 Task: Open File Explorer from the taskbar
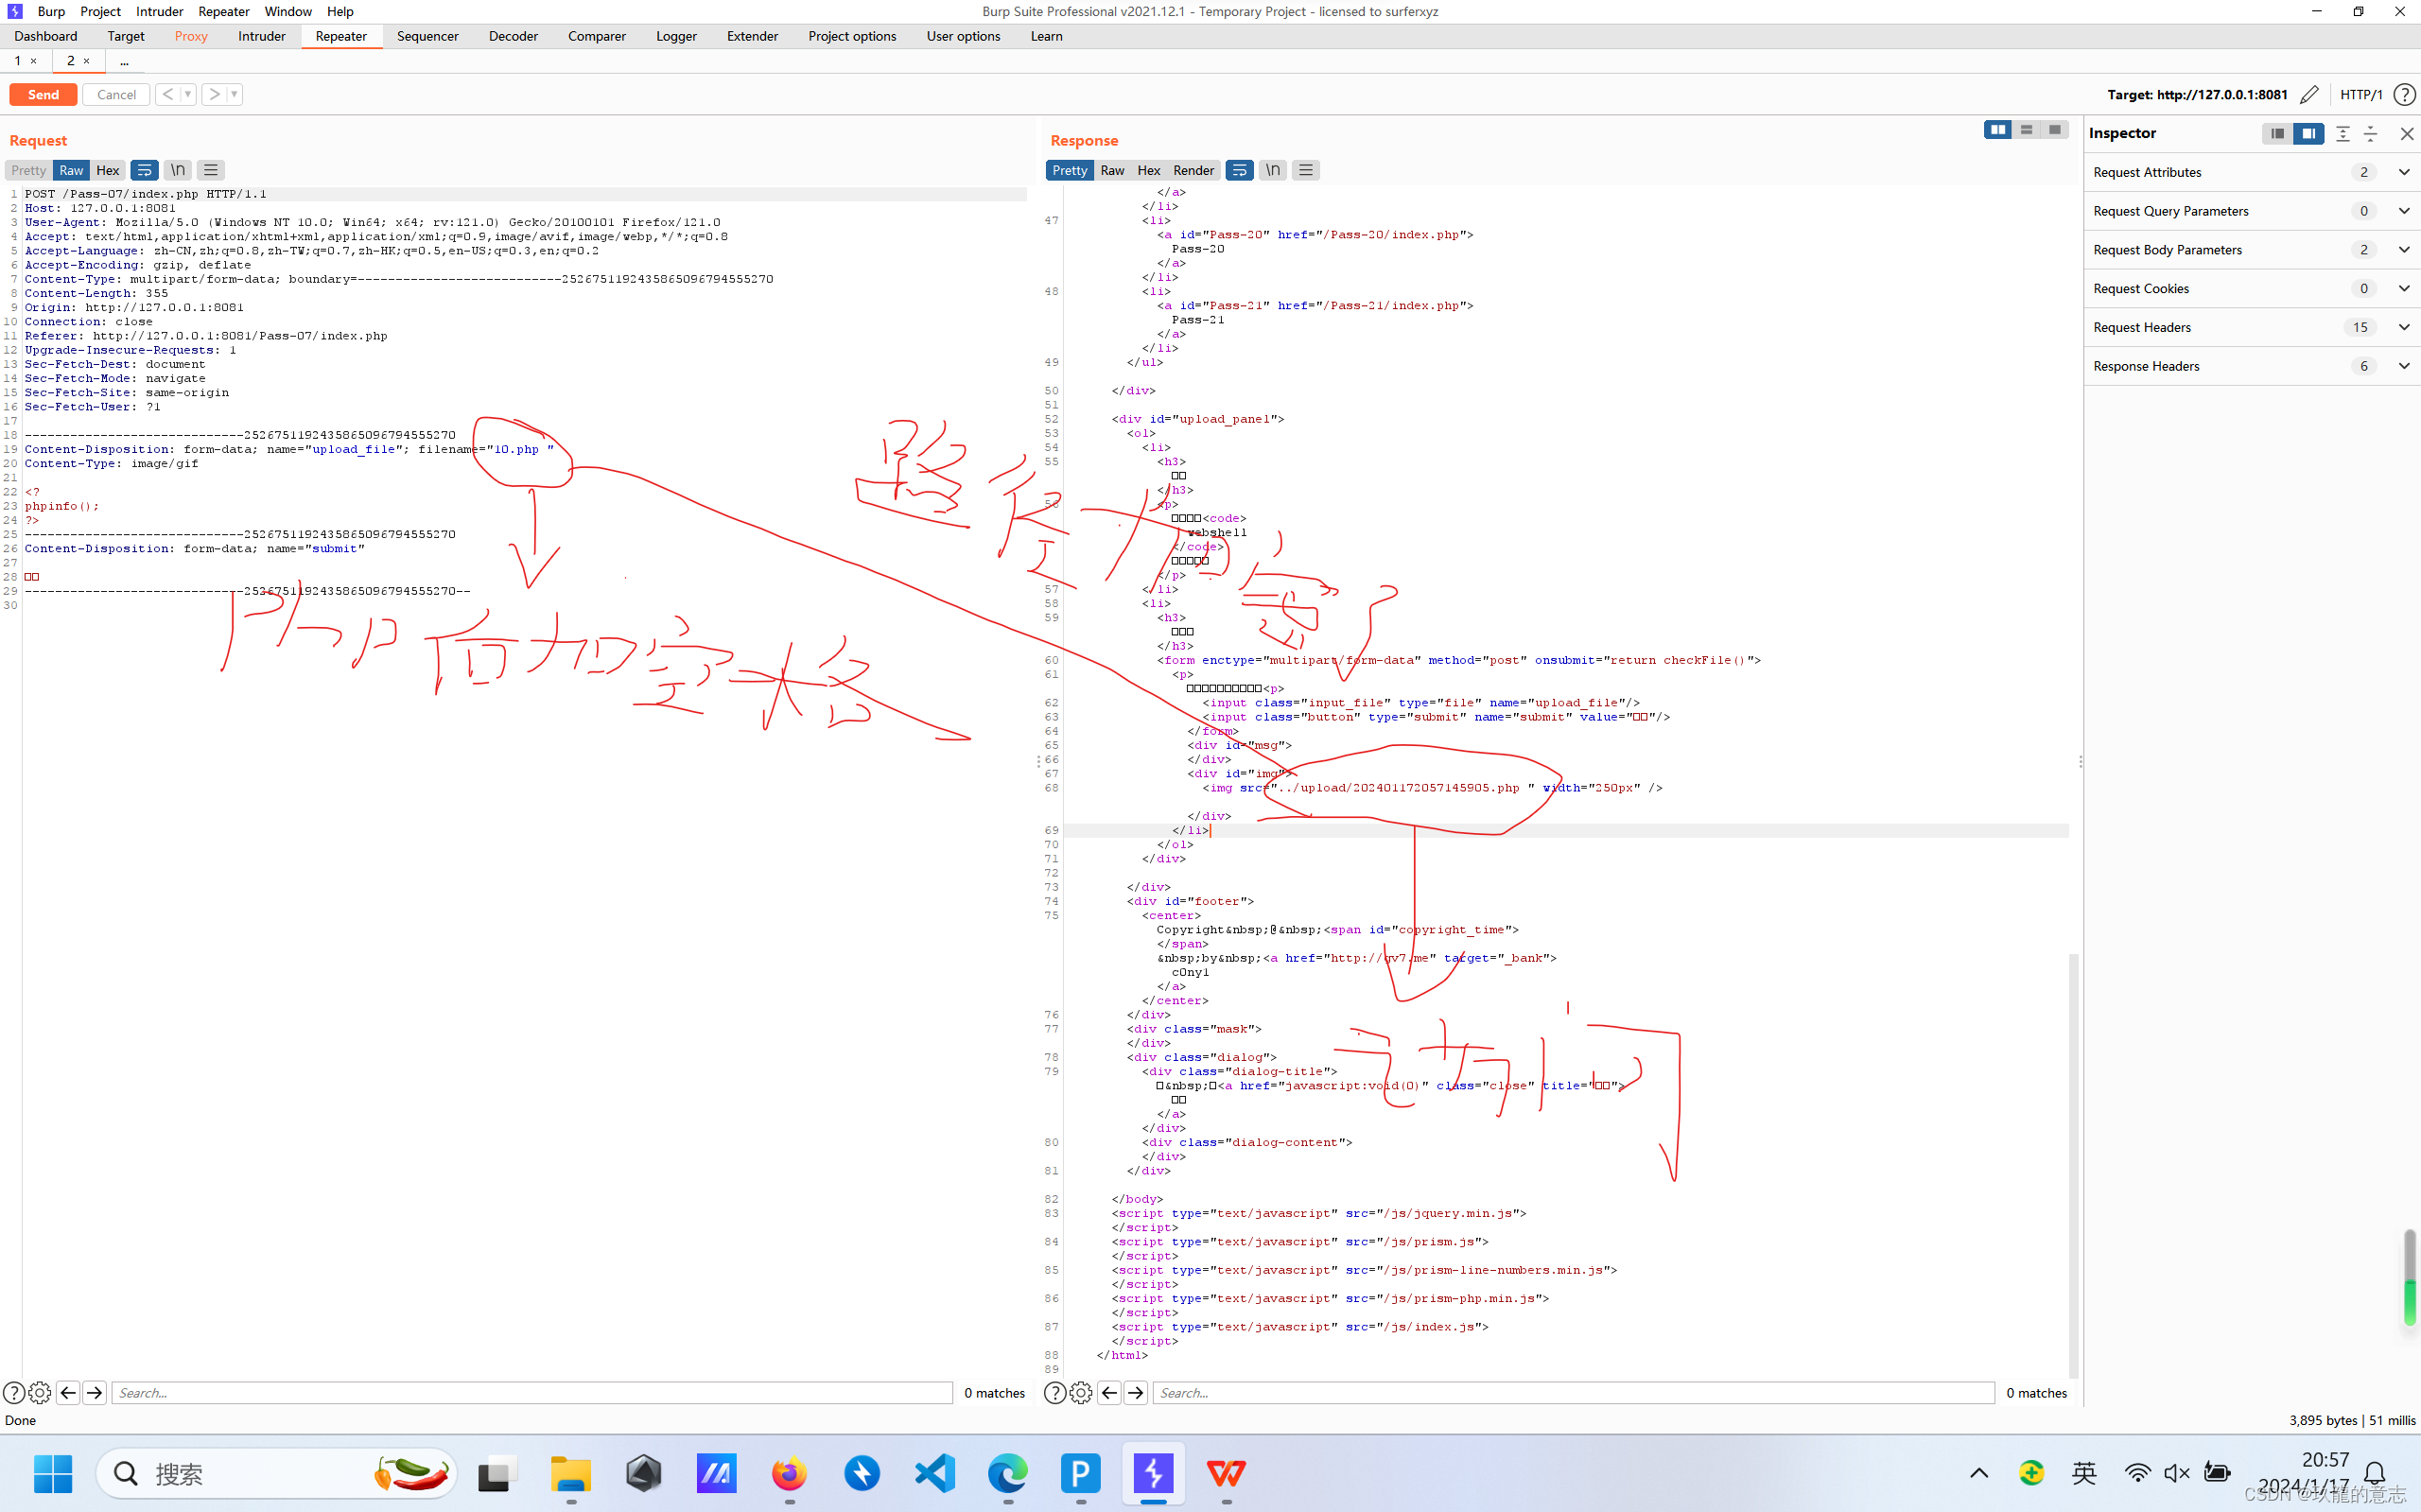coord(571,1473)
